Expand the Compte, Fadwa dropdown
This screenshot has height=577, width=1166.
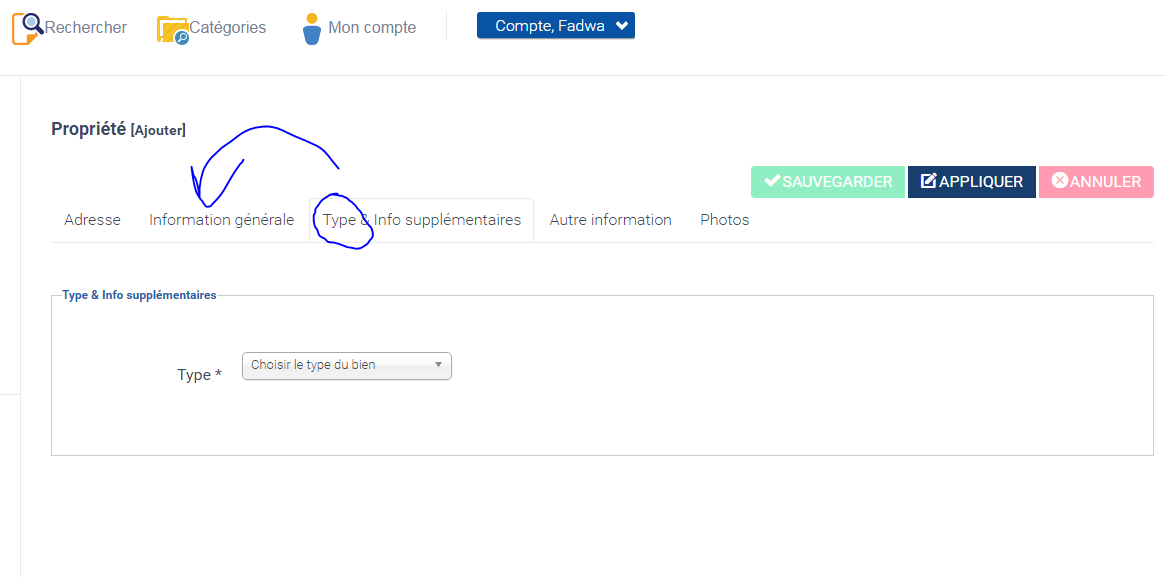(555, 26)
